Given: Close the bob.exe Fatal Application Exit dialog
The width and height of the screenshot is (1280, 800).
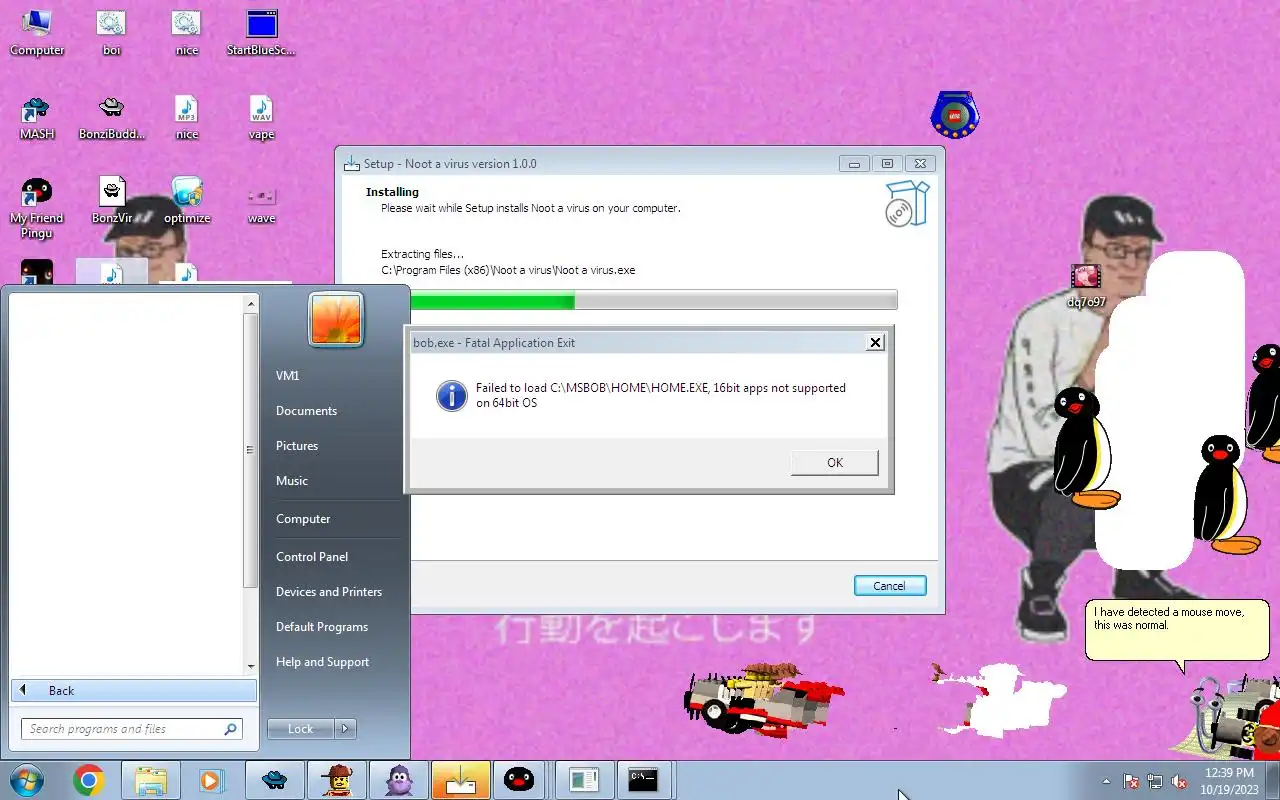Looking at the screenshot, I should (x=875, y=342).
